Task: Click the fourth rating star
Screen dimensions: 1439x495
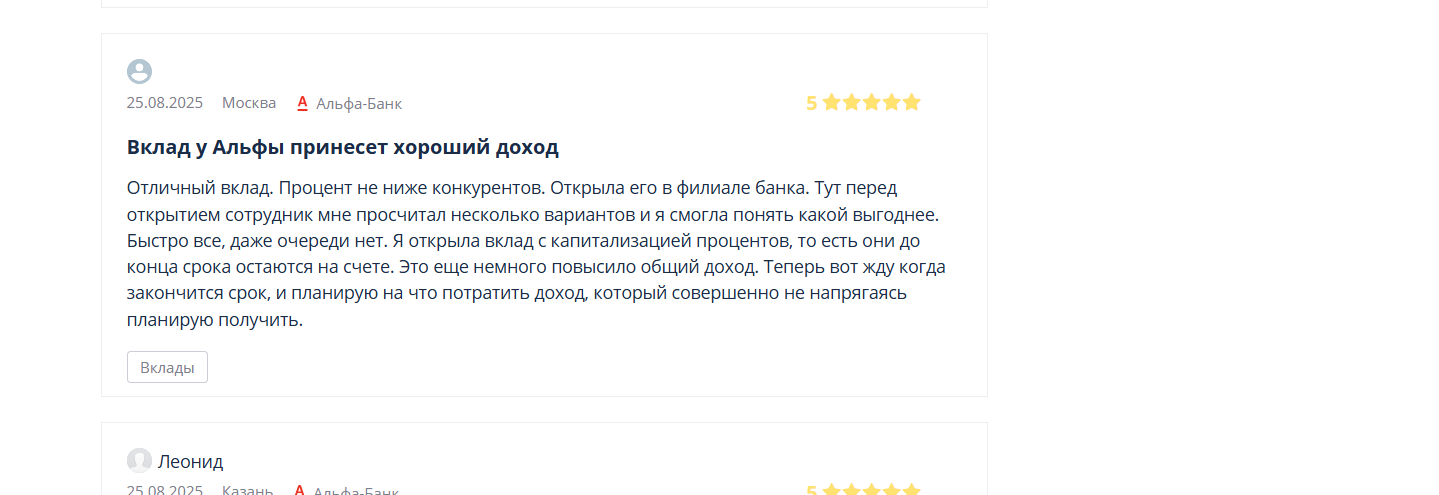Action: click(x=891, y=102)
